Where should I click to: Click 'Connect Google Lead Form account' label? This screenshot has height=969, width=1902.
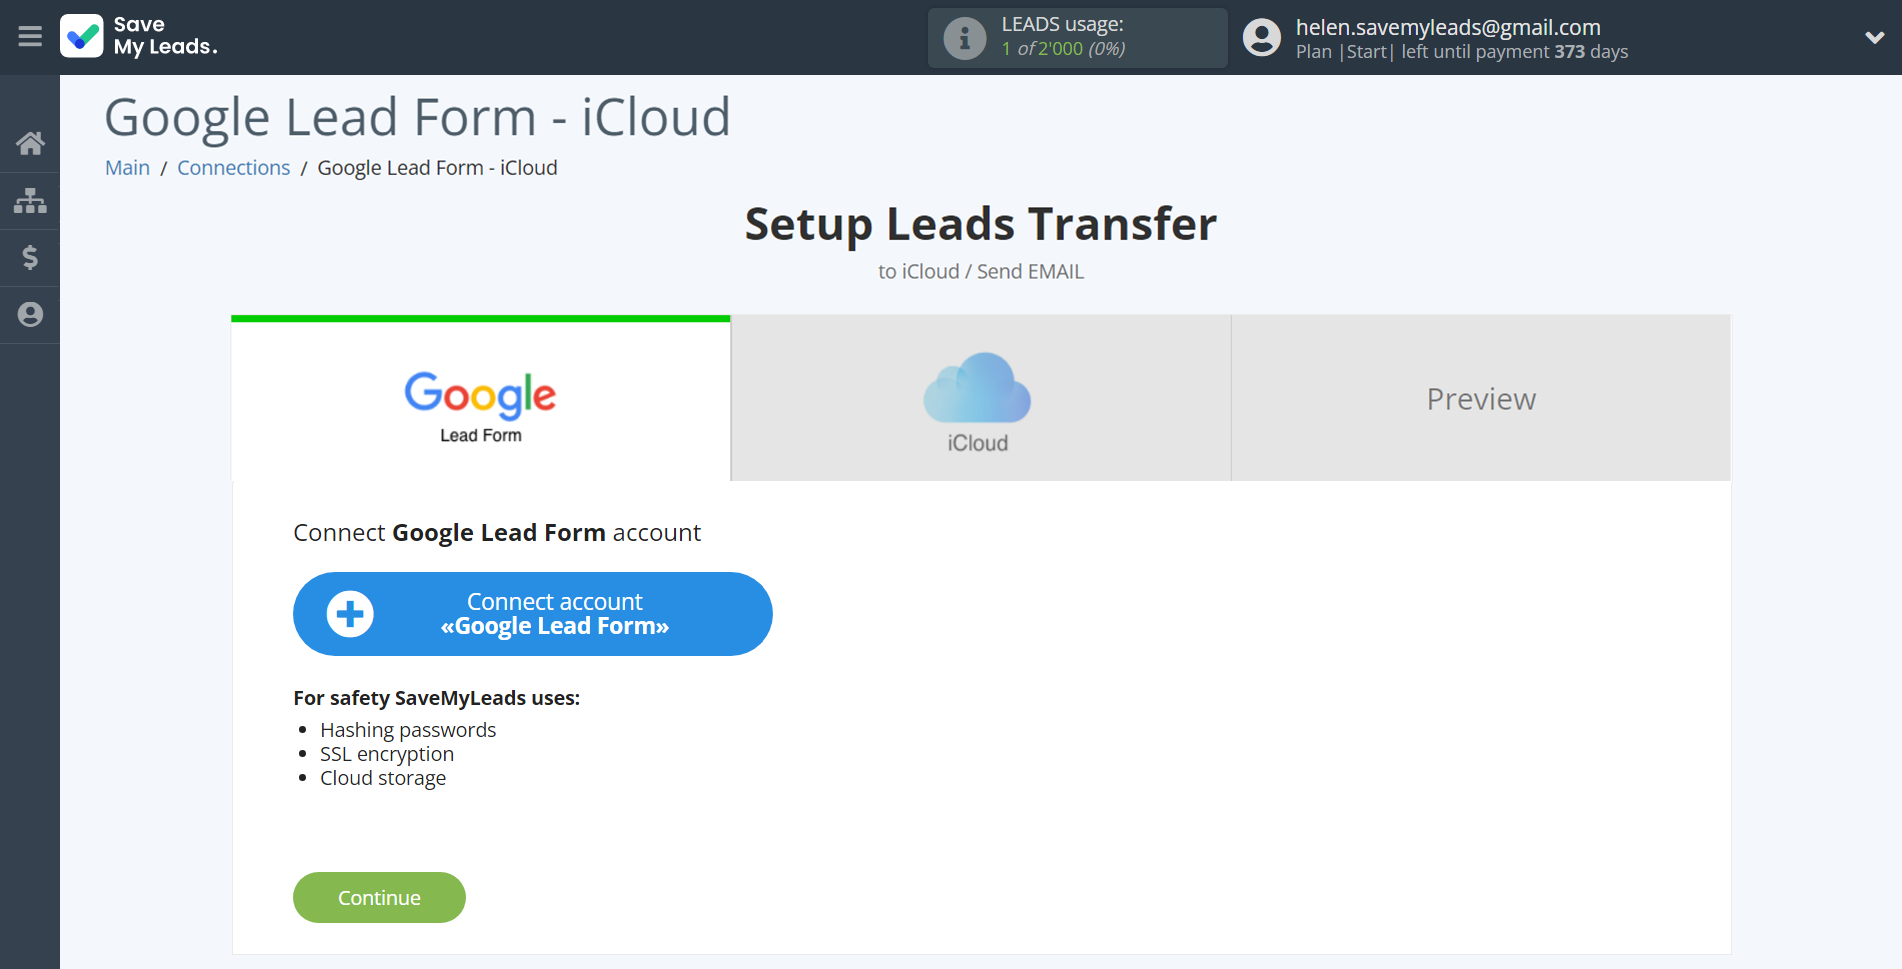[x=497, y=533]
